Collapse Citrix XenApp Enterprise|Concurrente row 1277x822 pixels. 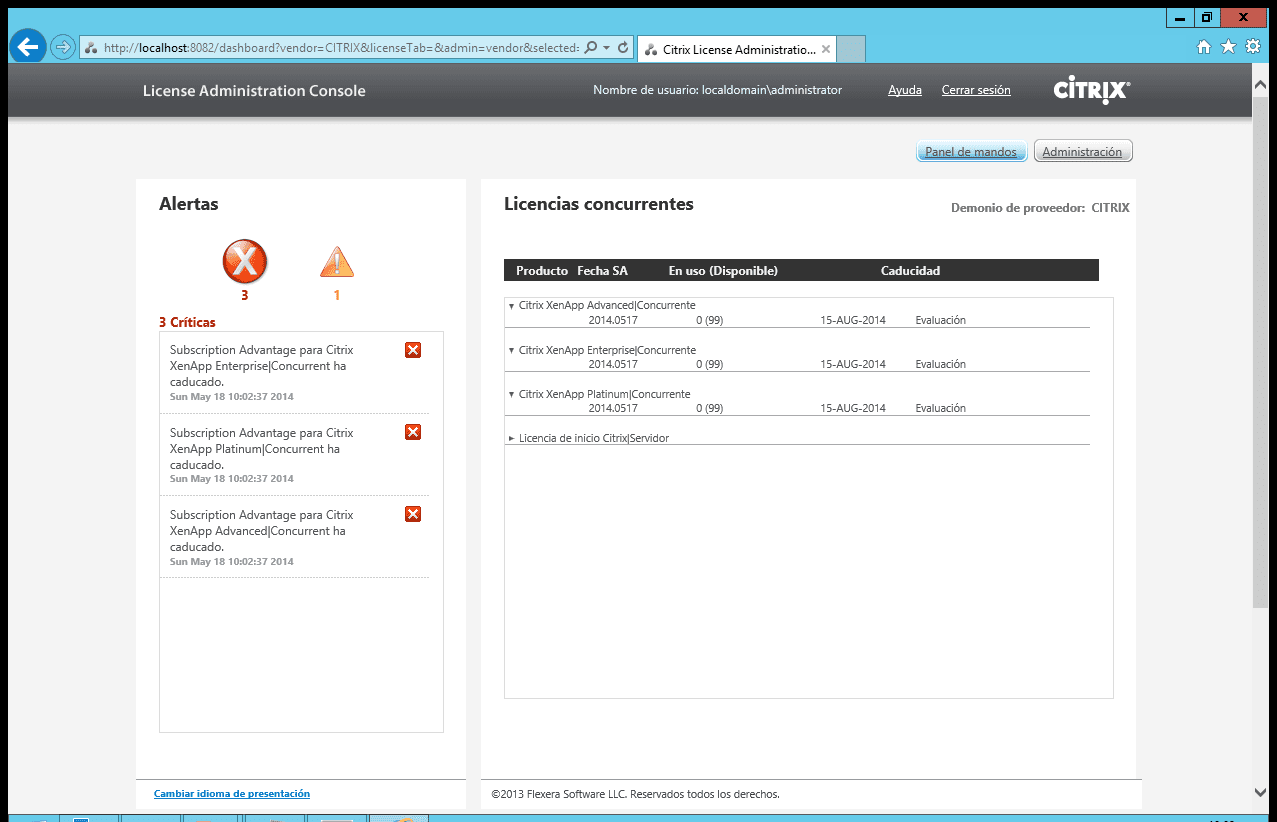pyautogui.click(x=512, y=350)
